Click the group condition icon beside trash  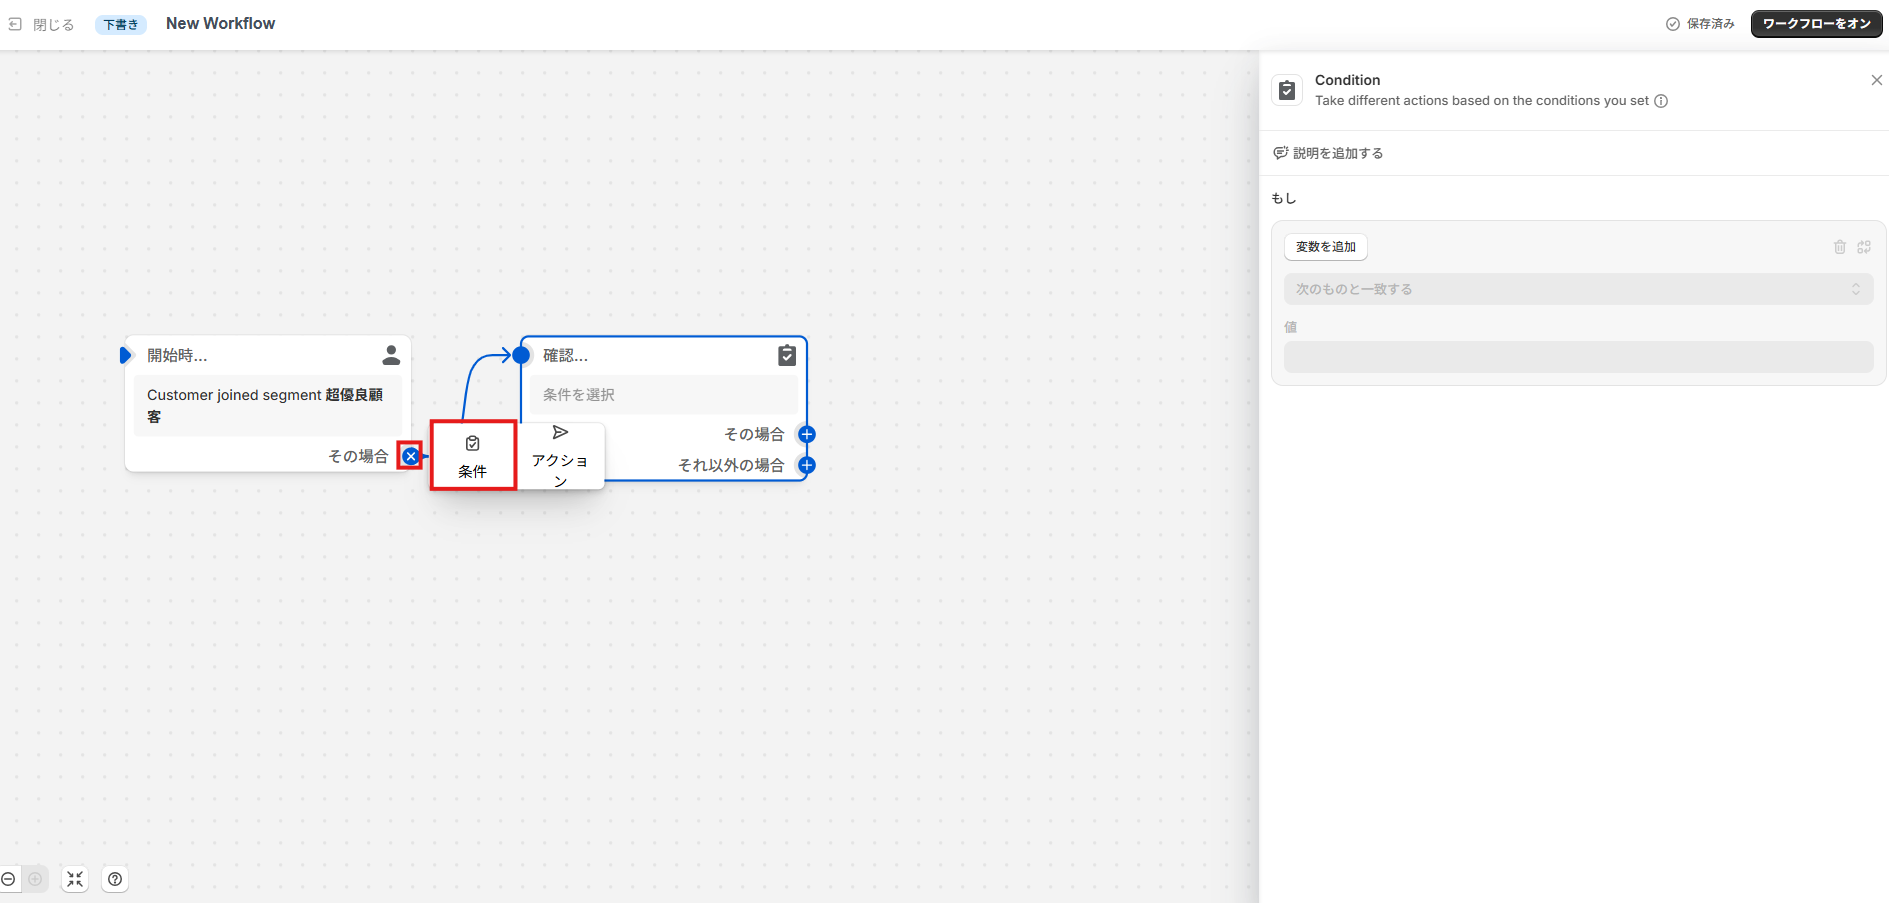(1864, 247)
